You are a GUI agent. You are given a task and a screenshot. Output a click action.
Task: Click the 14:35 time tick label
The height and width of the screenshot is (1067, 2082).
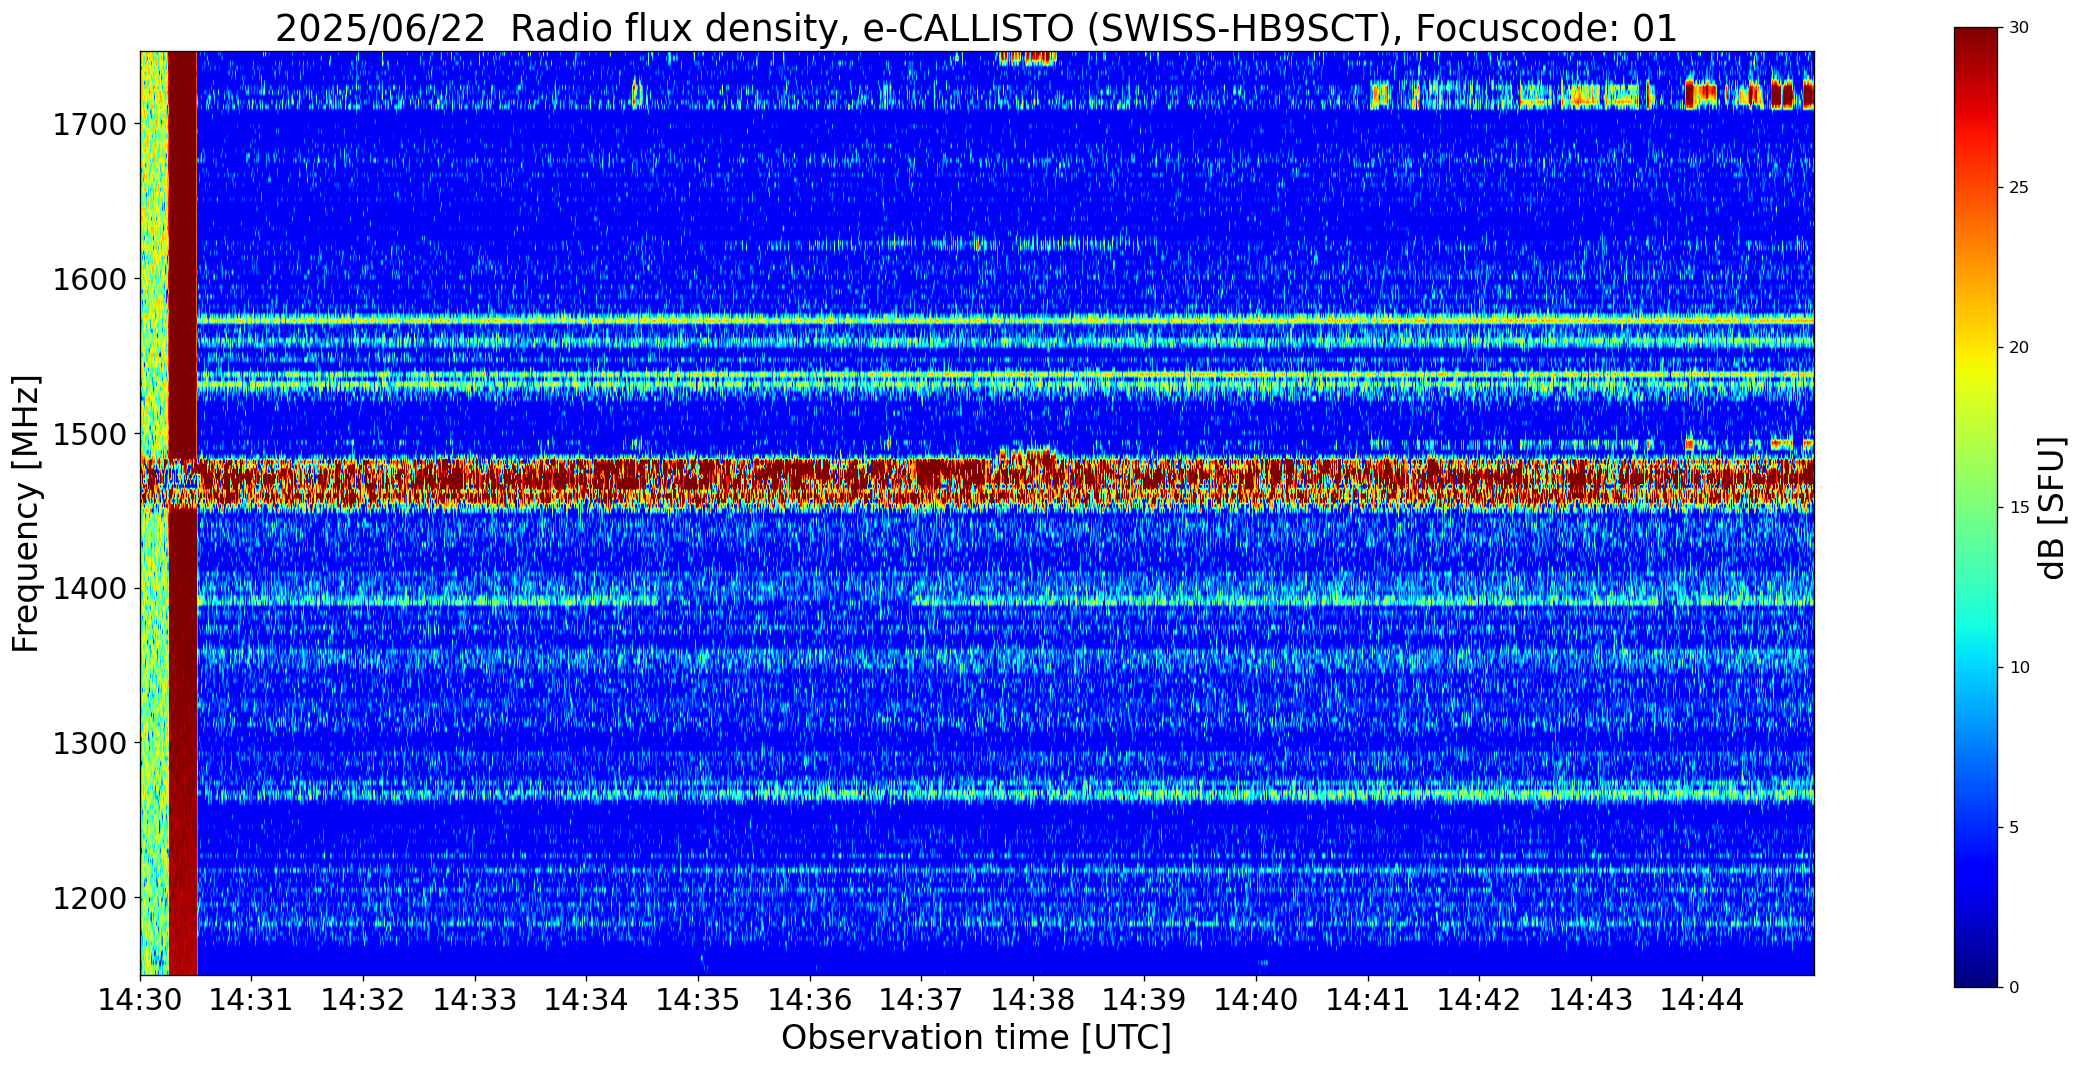pos(698,1000)
